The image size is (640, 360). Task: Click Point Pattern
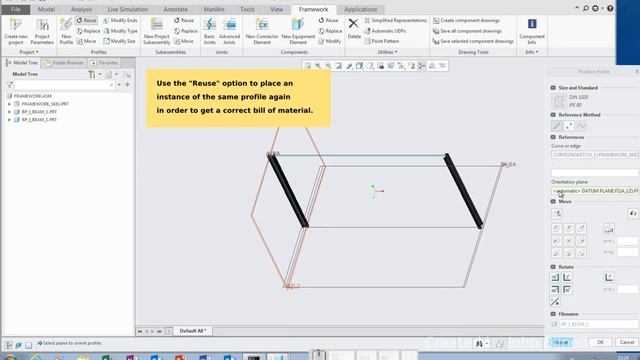[381, 41]
